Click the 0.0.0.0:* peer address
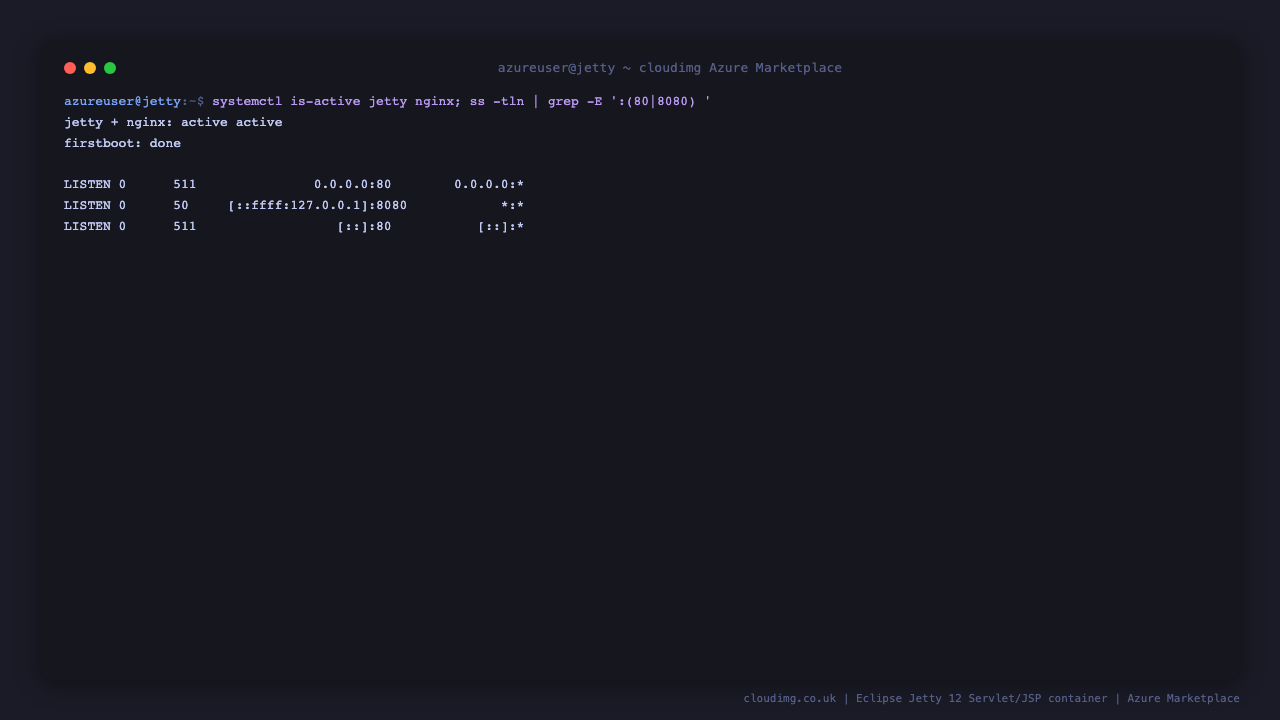1280x720 pixels. click(x=489, y=185)
